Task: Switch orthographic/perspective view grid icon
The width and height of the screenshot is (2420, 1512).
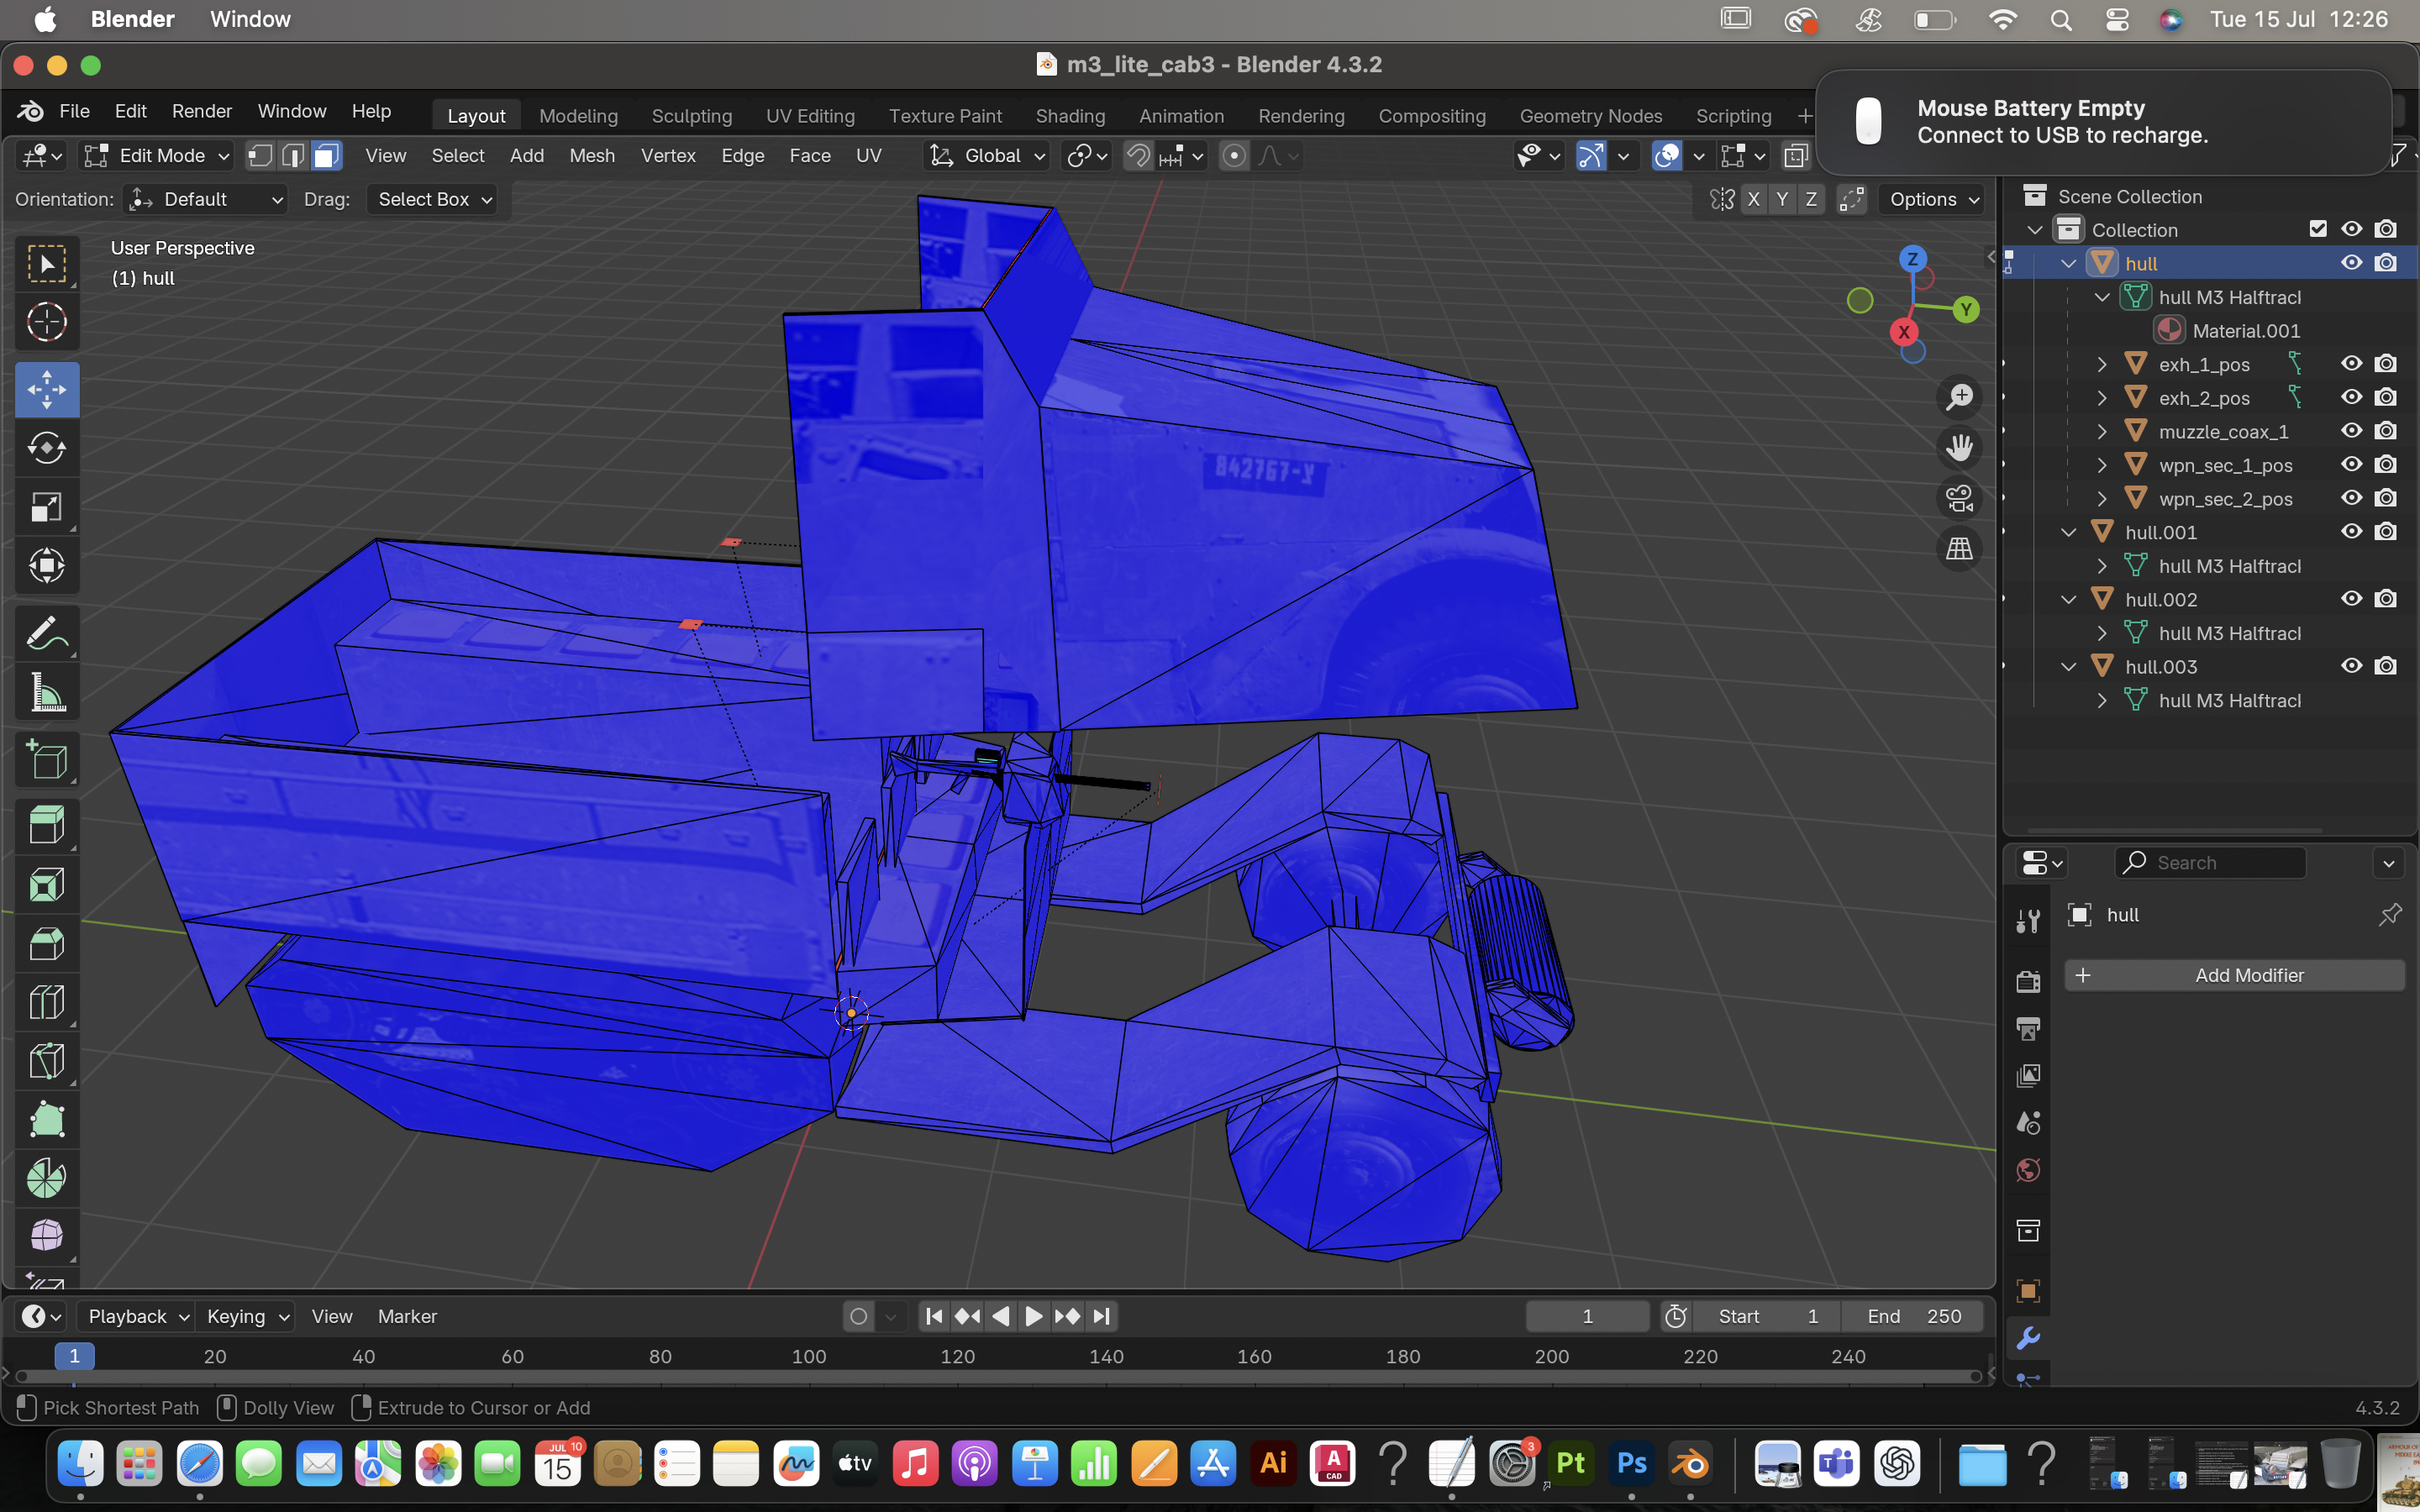Action: click(1959, 548)
